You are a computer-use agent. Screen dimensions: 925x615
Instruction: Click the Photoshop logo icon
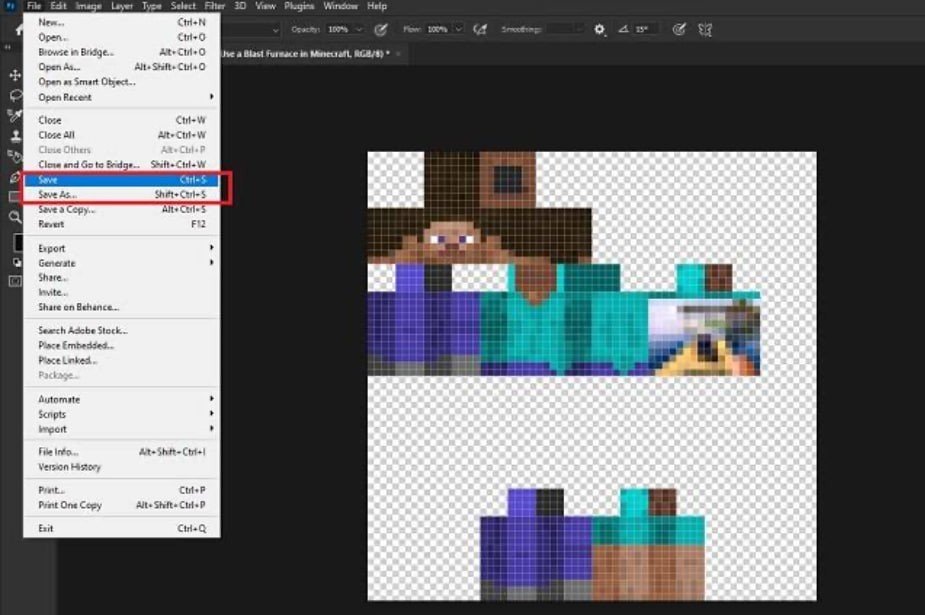pyautogui.click(x=9, y=6)
